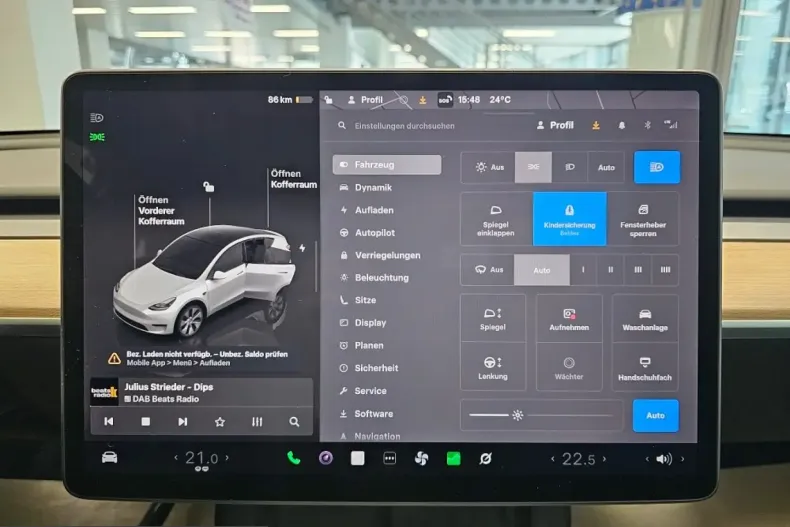Viewport: 790px width, 527px height.
Task: Tap the speaker volume icon
Action: tap(664, 459)
